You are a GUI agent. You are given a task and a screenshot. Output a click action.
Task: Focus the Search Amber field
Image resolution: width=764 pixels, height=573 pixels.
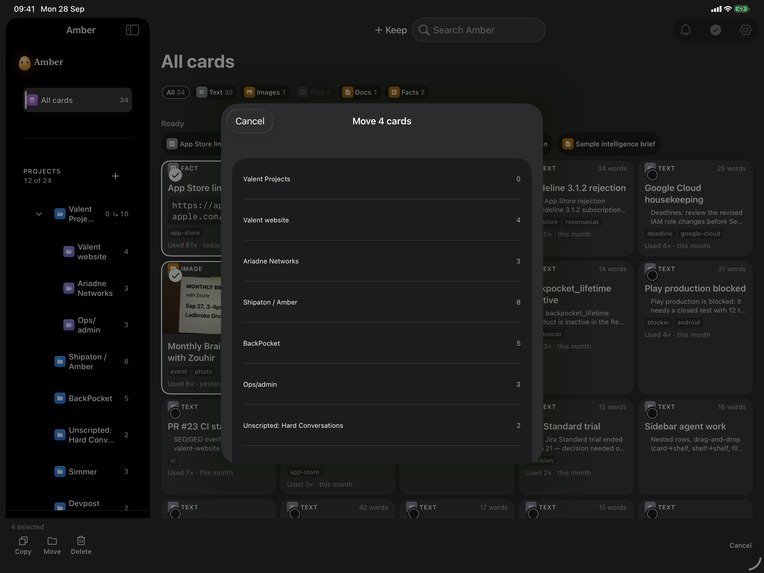point(478,30)
